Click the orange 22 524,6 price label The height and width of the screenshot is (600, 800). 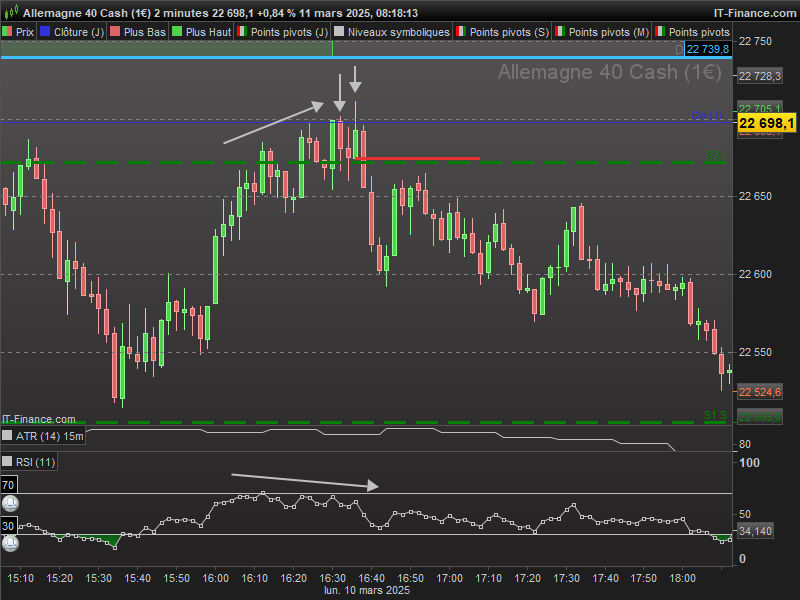760,392
